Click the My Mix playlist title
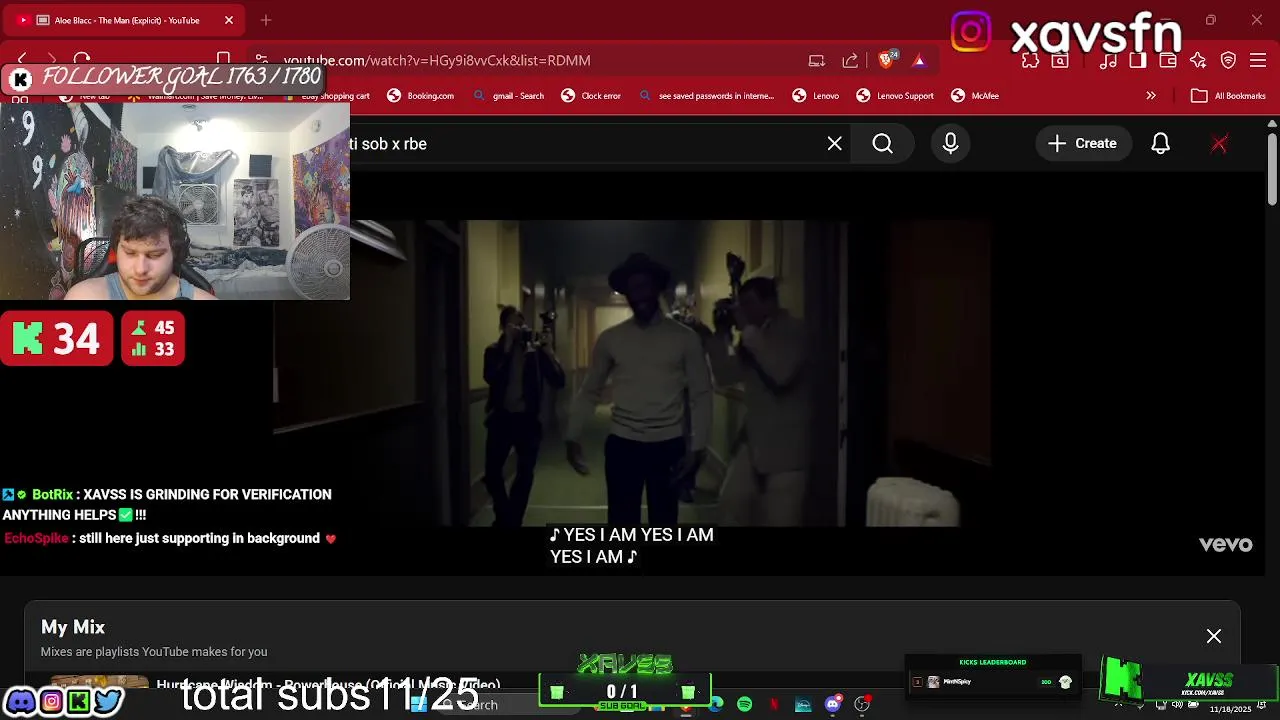Viewport: 1280px width, 720px height. point(73,627)
